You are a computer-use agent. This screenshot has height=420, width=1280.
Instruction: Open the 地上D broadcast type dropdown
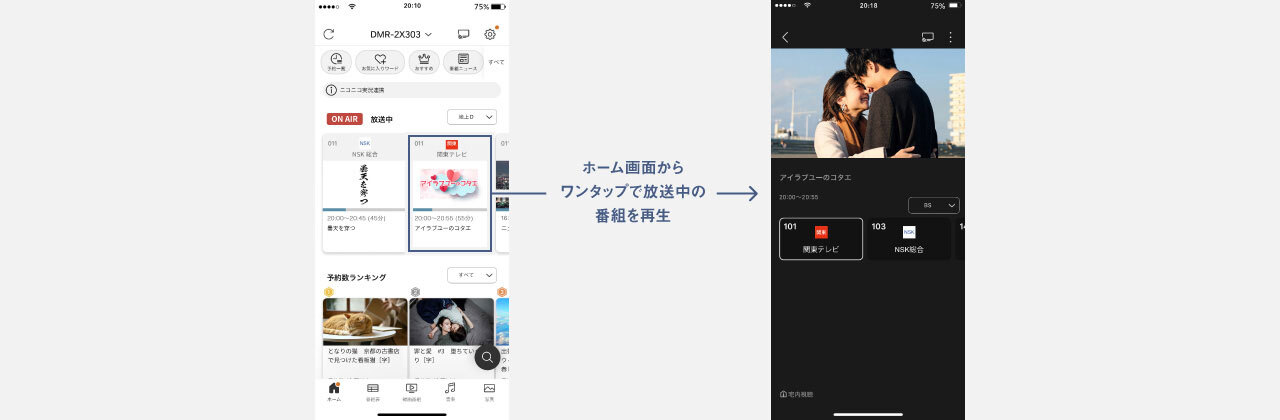click(471, 117)
